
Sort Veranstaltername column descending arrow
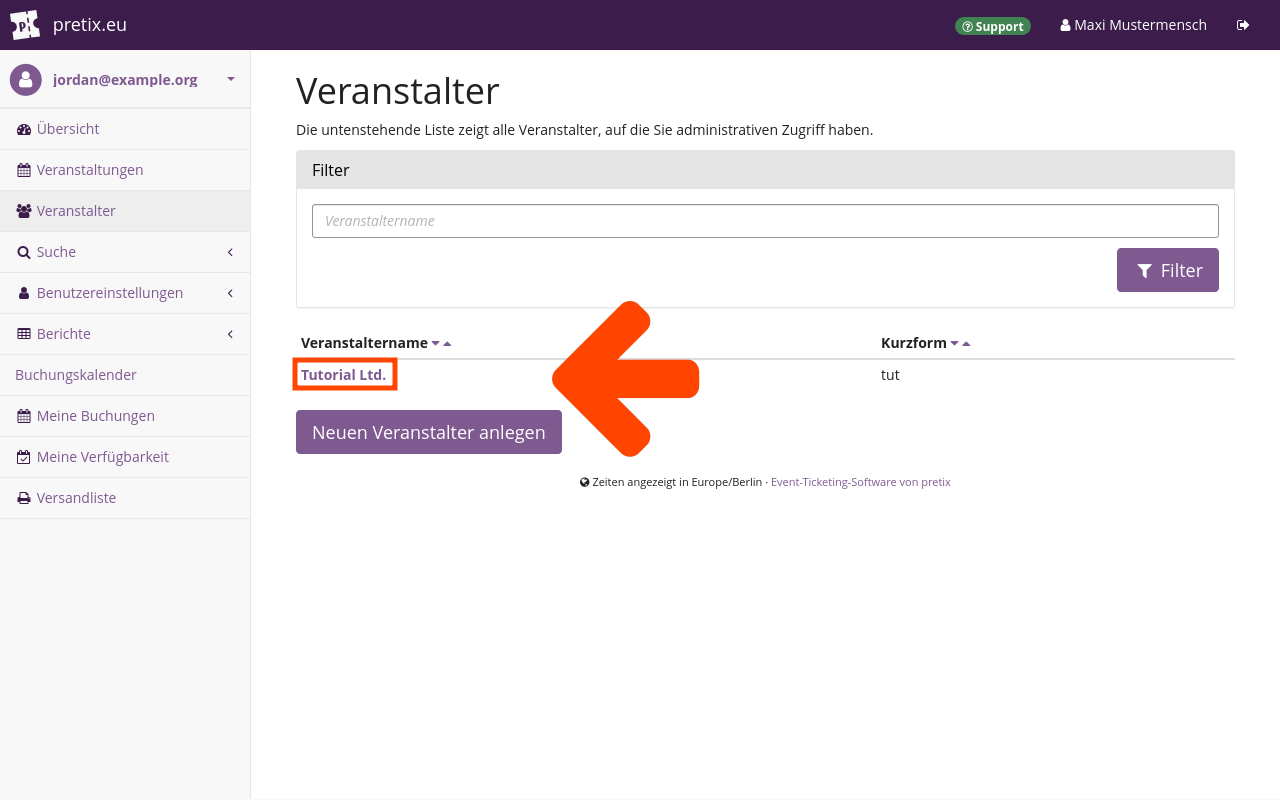pyautogui.click(x=436, y=343)
